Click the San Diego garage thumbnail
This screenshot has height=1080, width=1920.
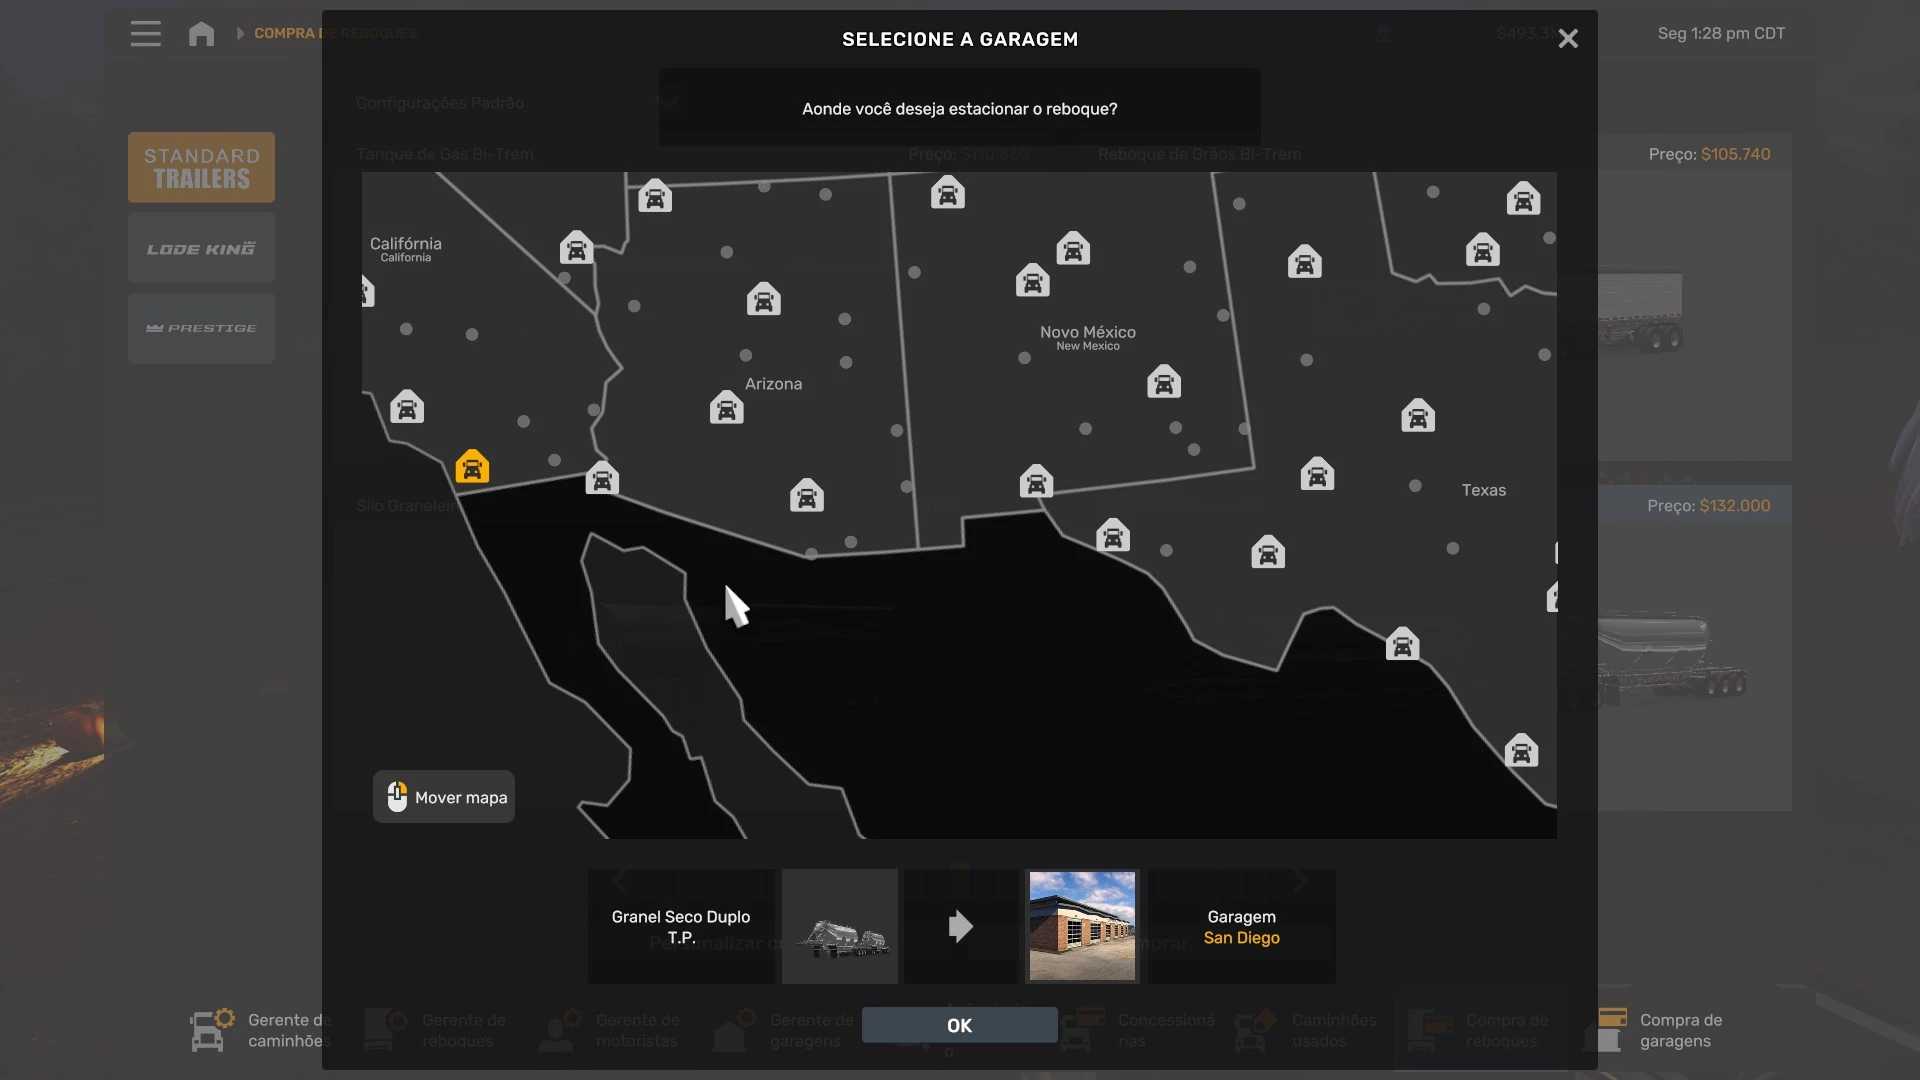pos(1082,926)
